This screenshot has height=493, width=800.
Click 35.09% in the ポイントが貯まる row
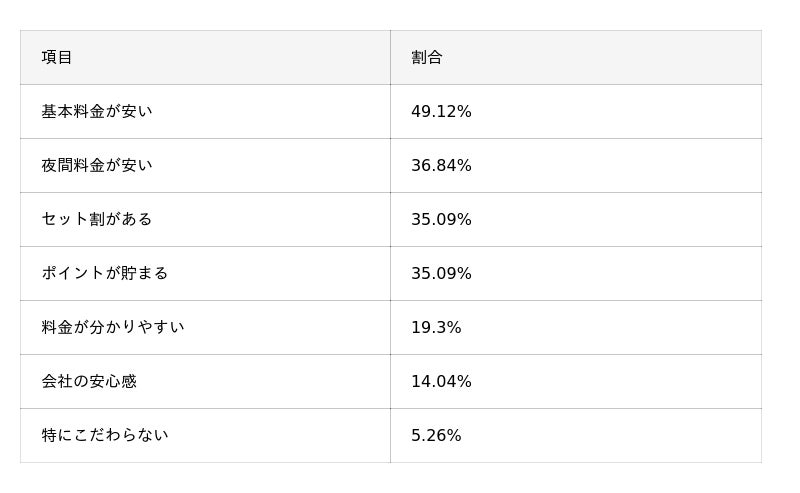tap(441, 274)
